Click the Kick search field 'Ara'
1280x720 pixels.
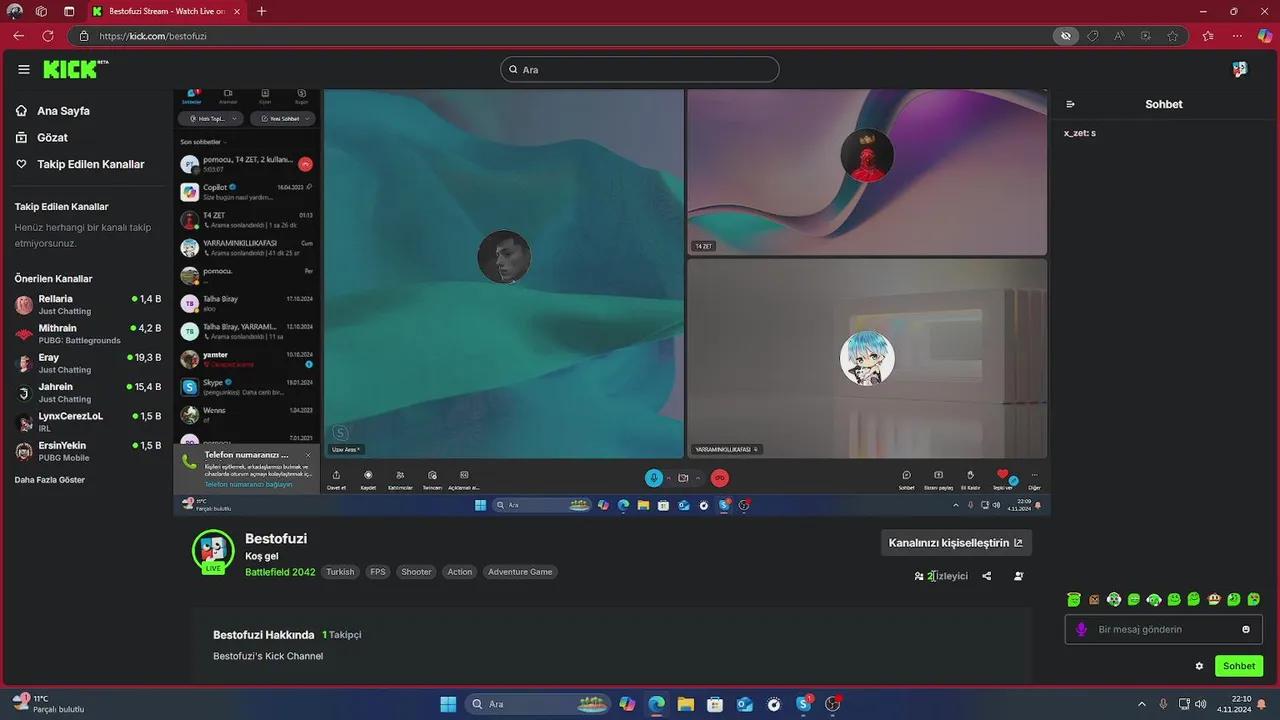click(640, 69)
